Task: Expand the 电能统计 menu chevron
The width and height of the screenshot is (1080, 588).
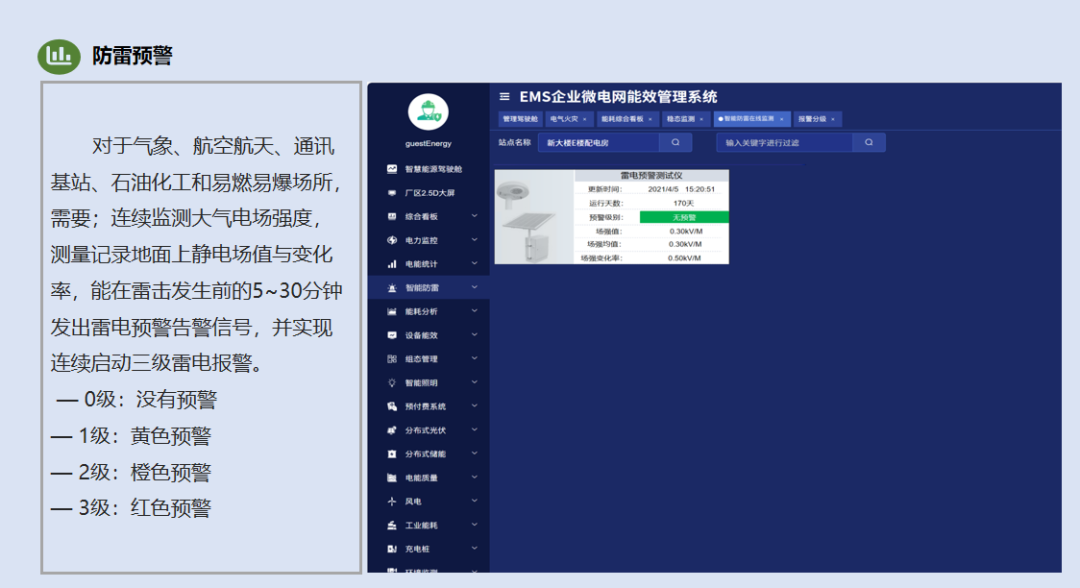Action: [475, 264]
